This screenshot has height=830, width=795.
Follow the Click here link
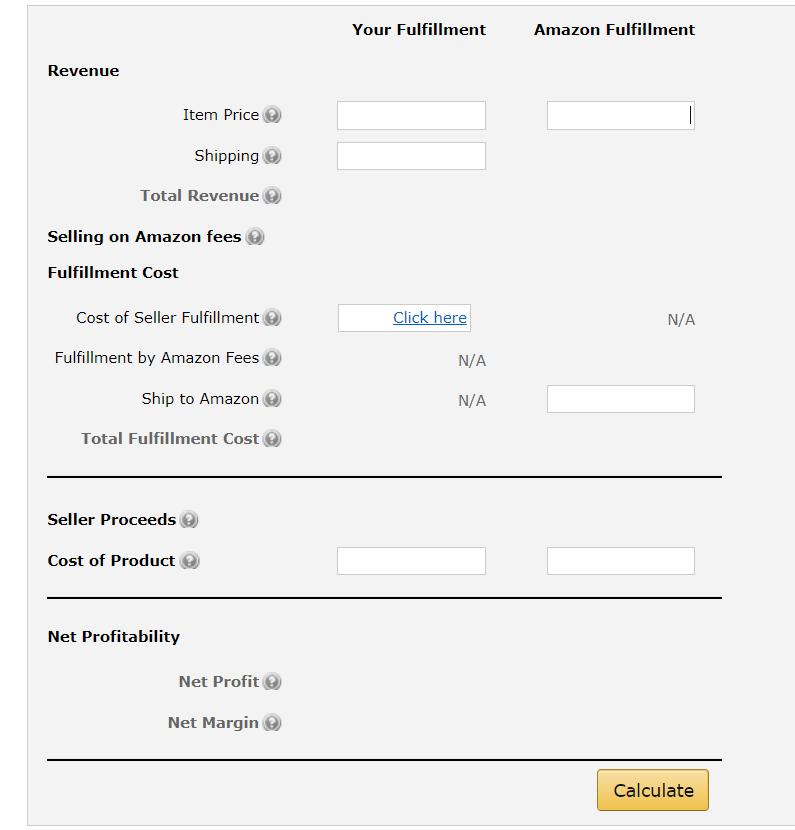[x=430, y=318]
